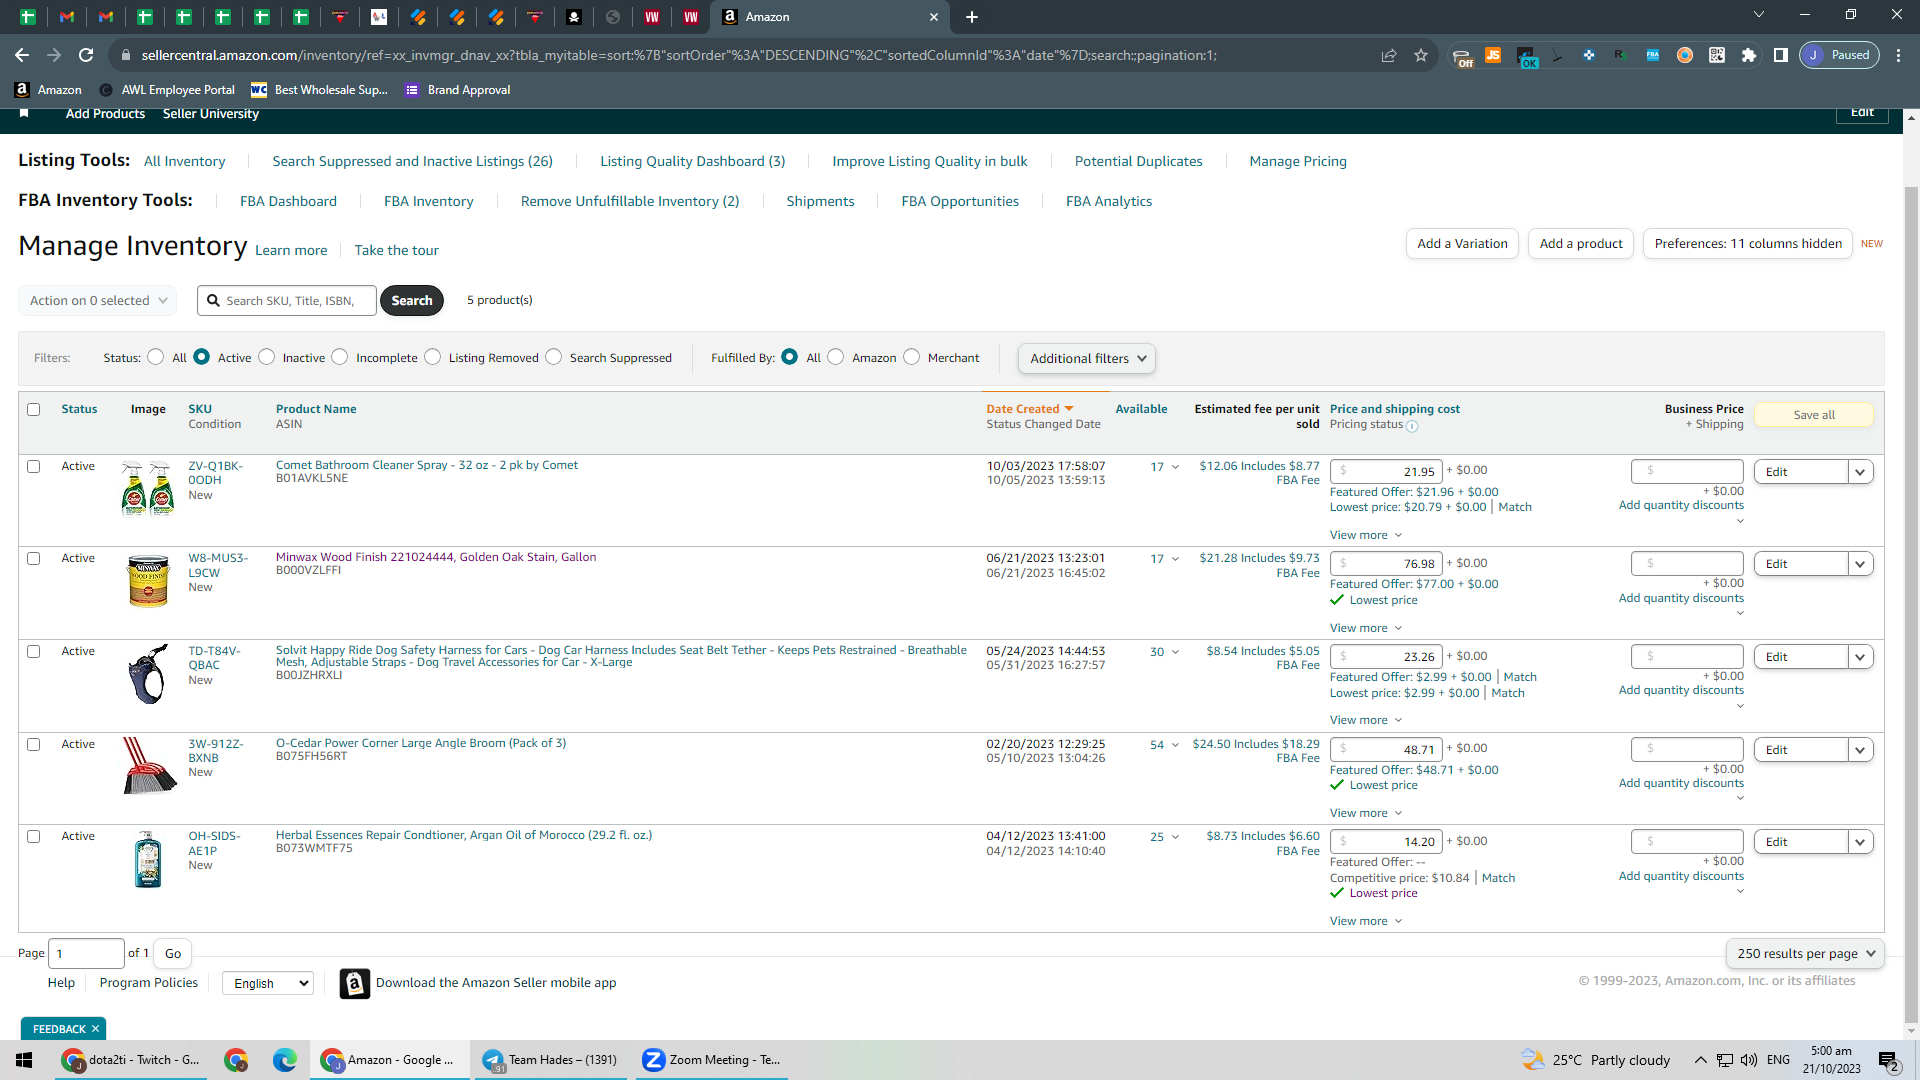Image resolution: width=1920 pixels, height=1080 pixels.
Task: Click Save all in the table header
Action: [1814, 415]
